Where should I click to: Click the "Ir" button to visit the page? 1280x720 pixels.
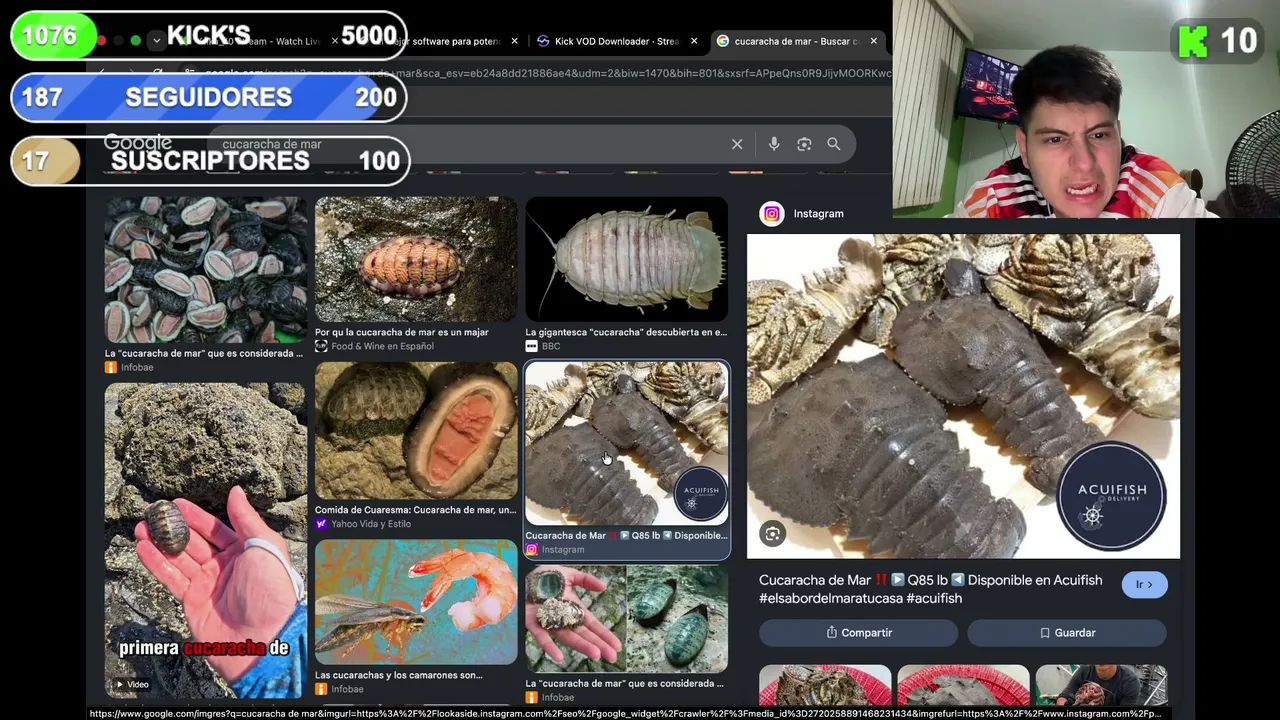(x=1144, y=585)
